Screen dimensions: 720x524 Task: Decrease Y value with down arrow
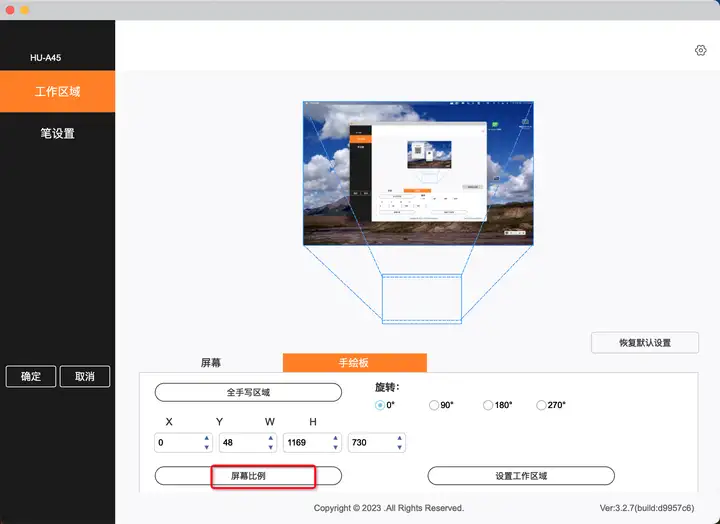pos(271,447)
